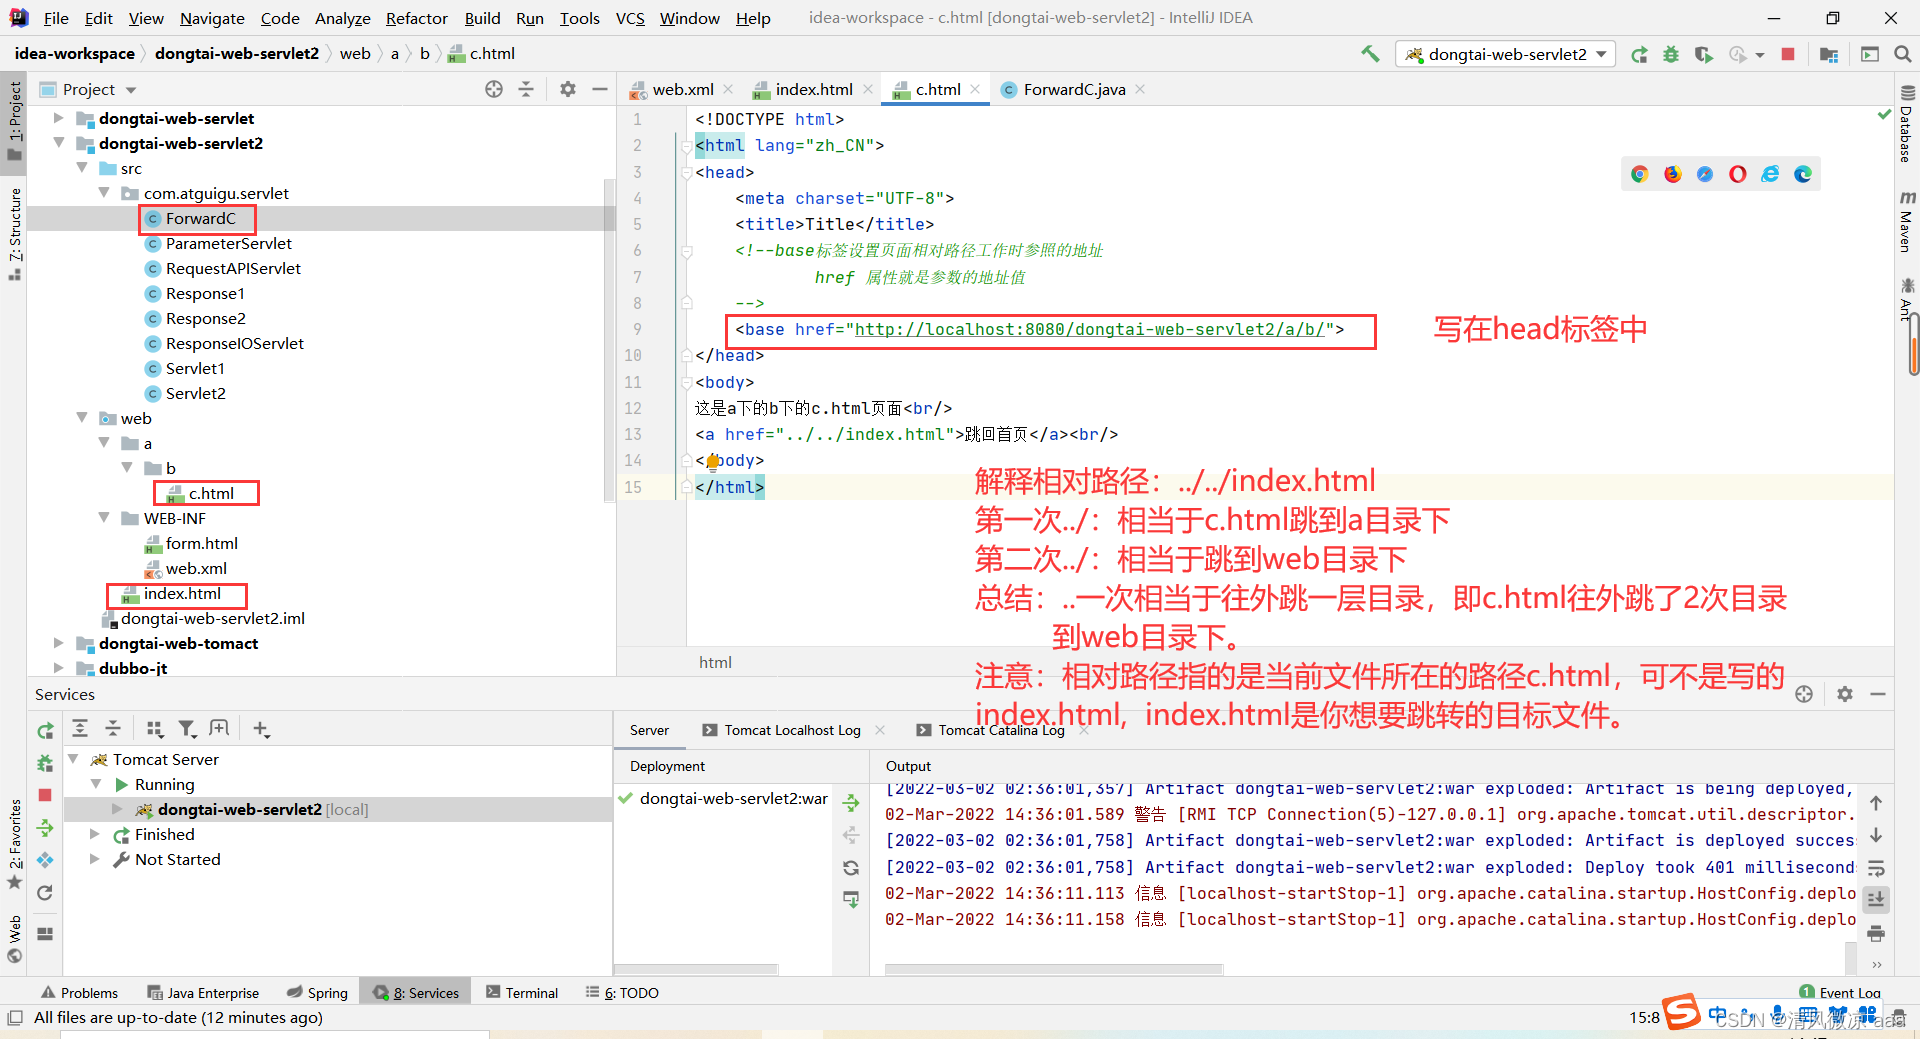Close the c.html editor tab

(x=975, y=89)
